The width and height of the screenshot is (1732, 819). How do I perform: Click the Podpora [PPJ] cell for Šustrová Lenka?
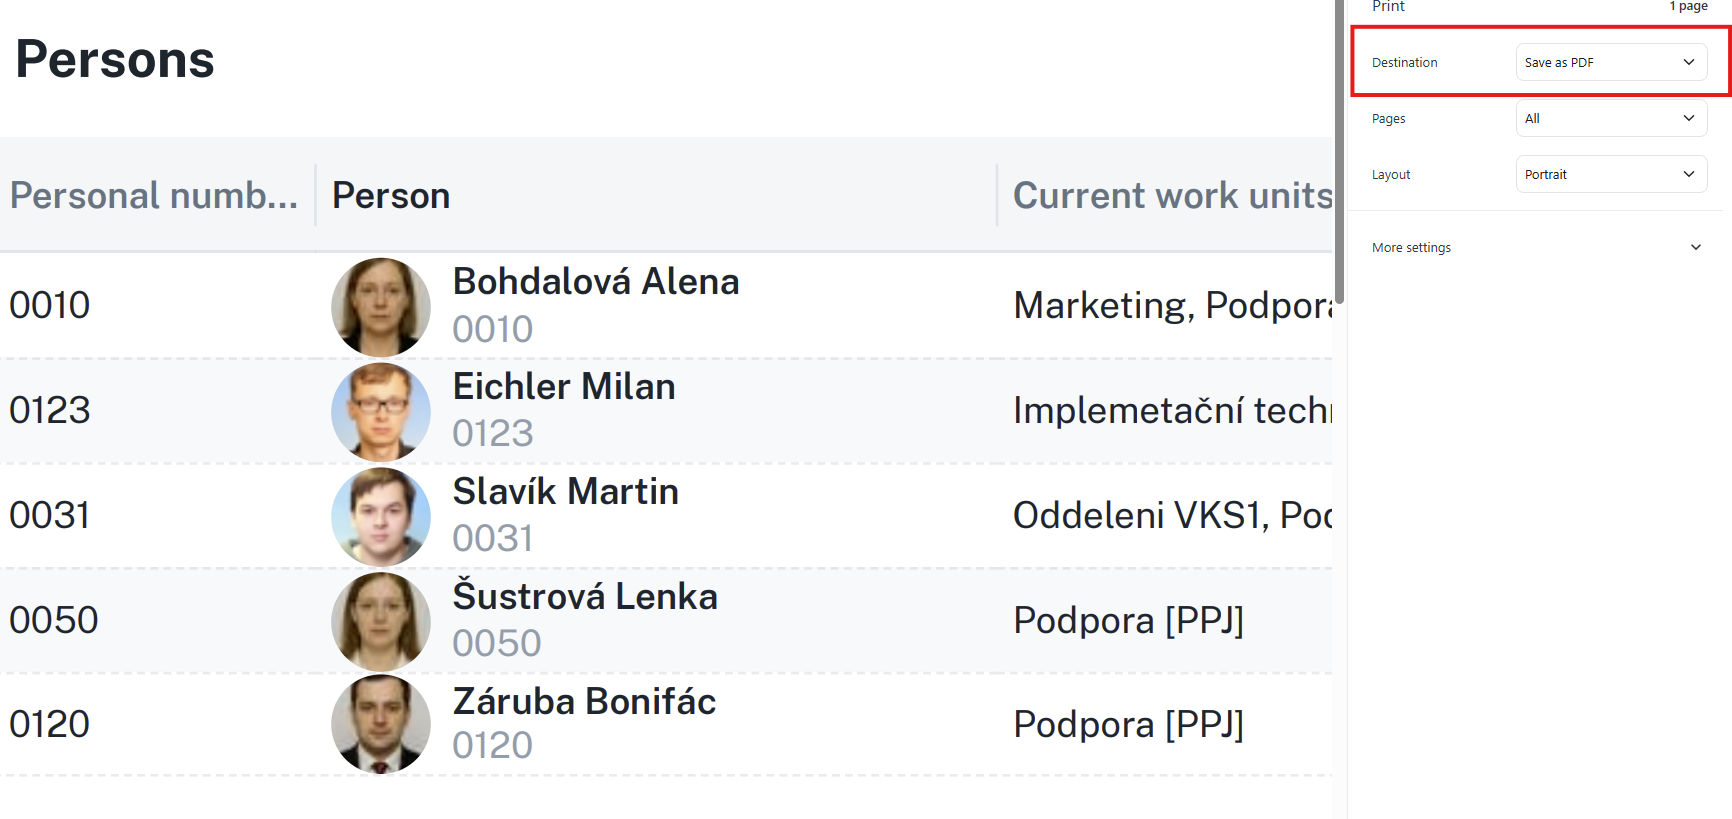click(x=1128, y=621)
